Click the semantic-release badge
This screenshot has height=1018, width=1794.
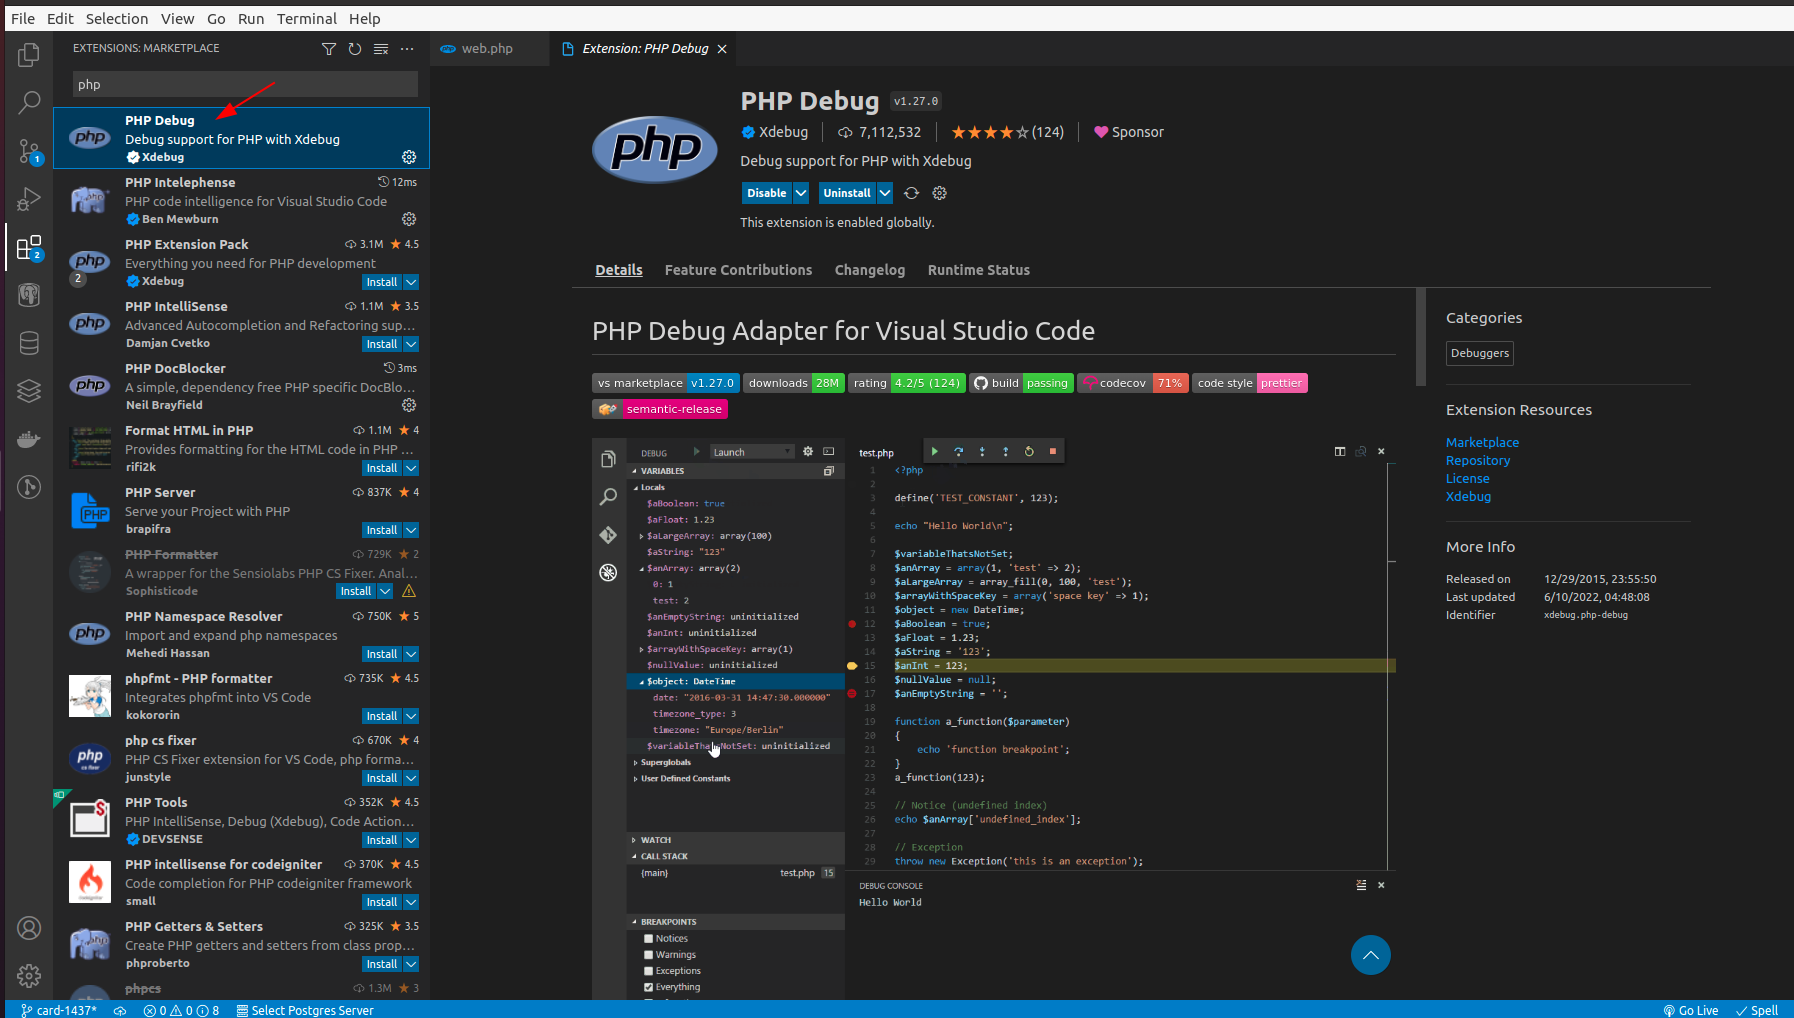(x=660, y=409)
